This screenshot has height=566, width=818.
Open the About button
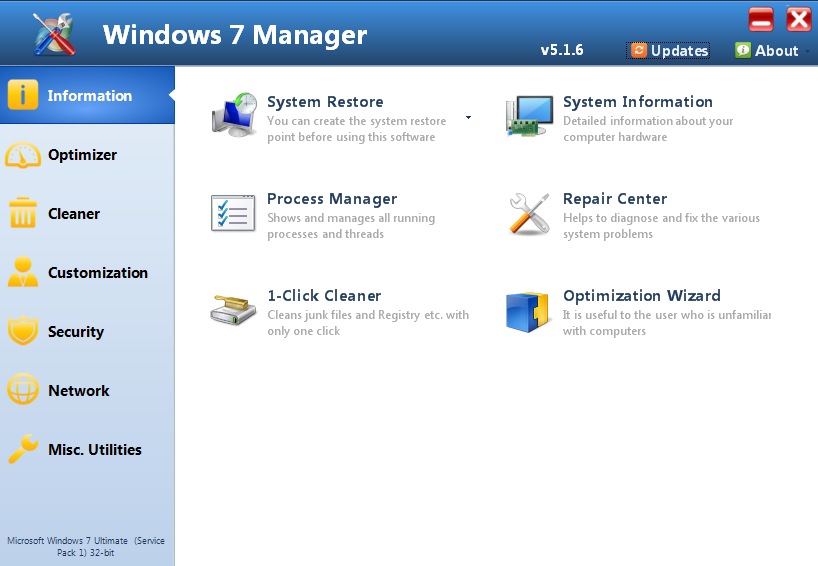tap(767, 50)
